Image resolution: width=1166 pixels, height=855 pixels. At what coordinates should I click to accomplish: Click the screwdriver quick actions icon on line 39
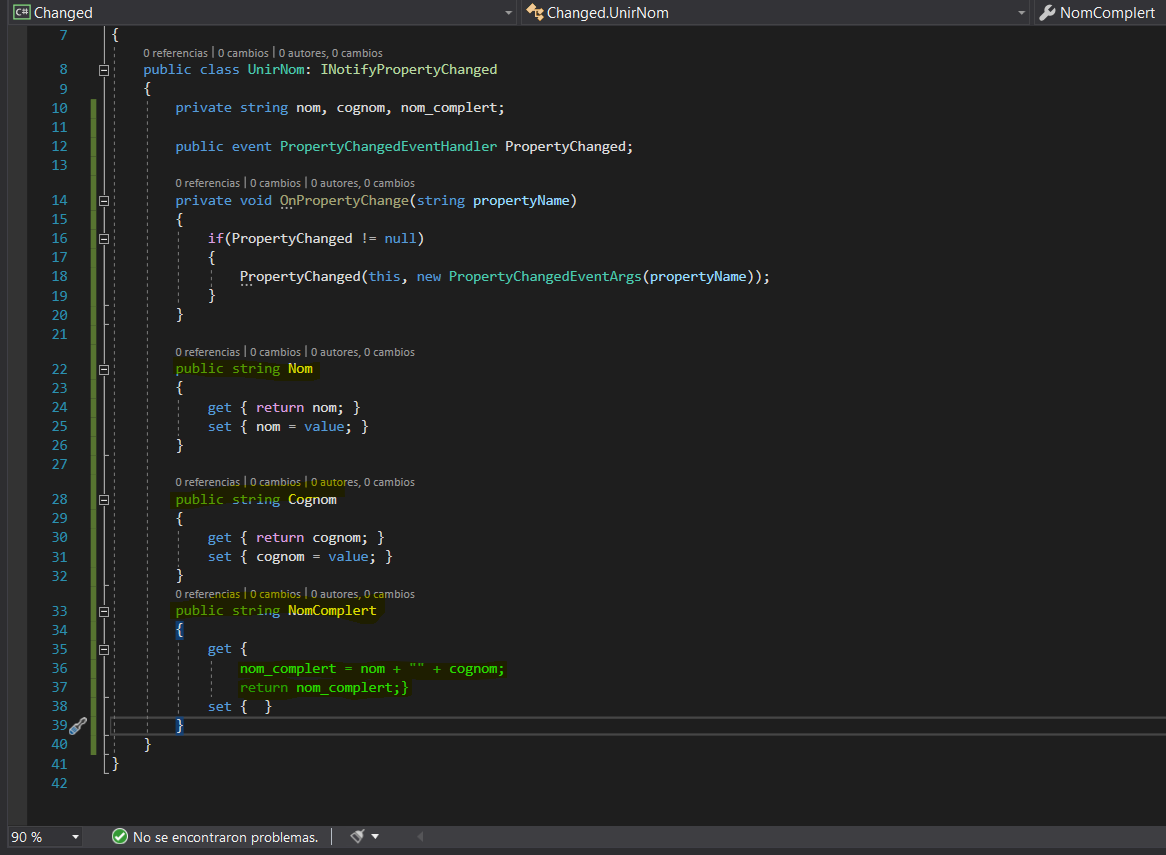(x=78, y=725)
